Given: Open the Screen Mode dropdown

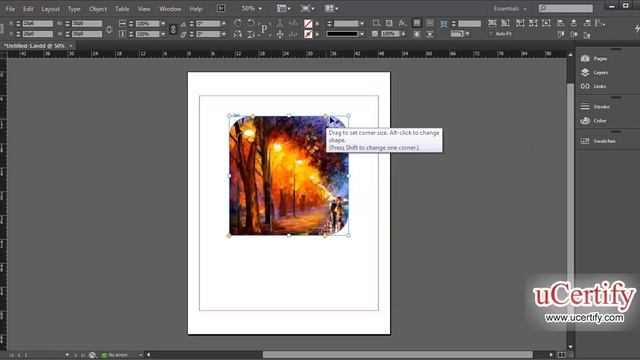Looking at the screenshot, I should pyautogui.click(x=307, y=8).
